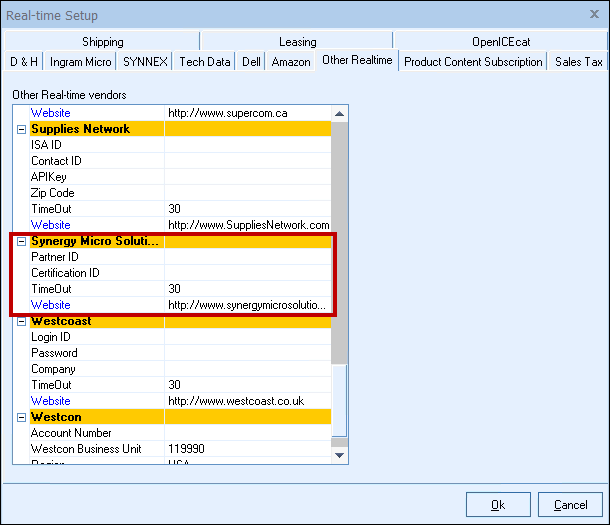Open the Supercom Website link label
The height and width of the screenshot is (525, 610).
coord(51,113)
